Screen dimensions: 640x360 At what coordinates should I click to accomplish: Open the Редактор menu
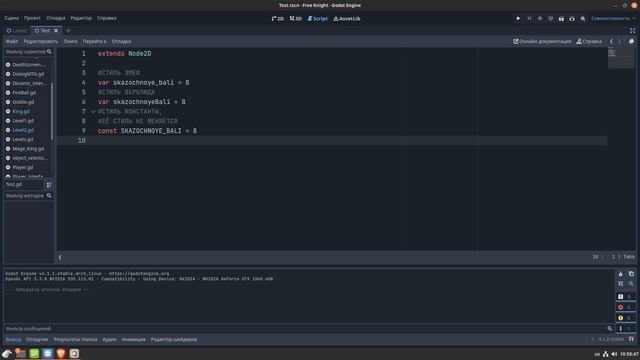[81, 18]
